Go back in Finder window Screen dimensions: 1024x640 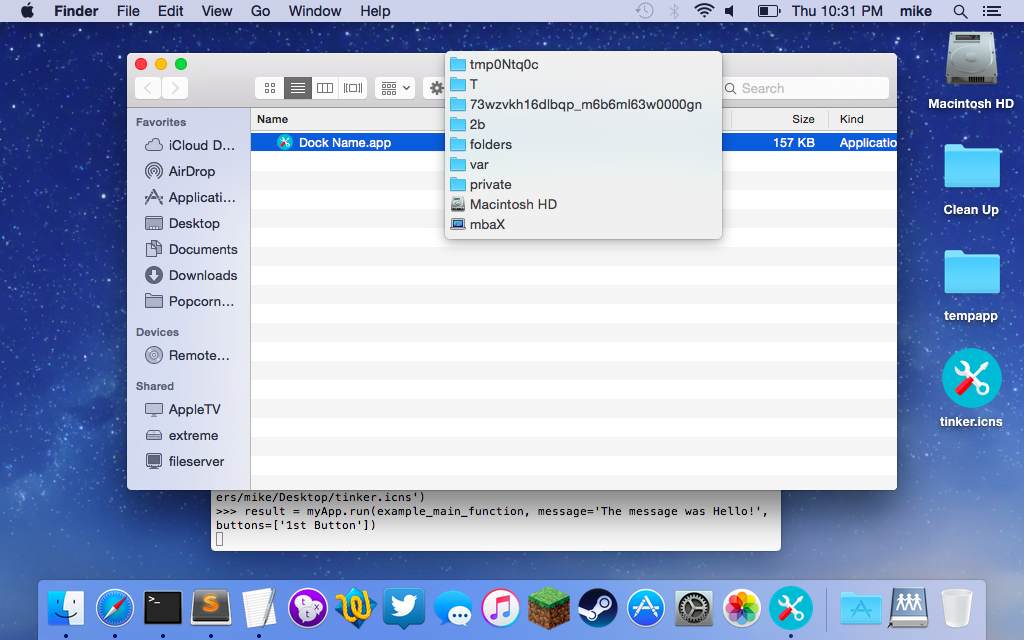pos(148,88)
